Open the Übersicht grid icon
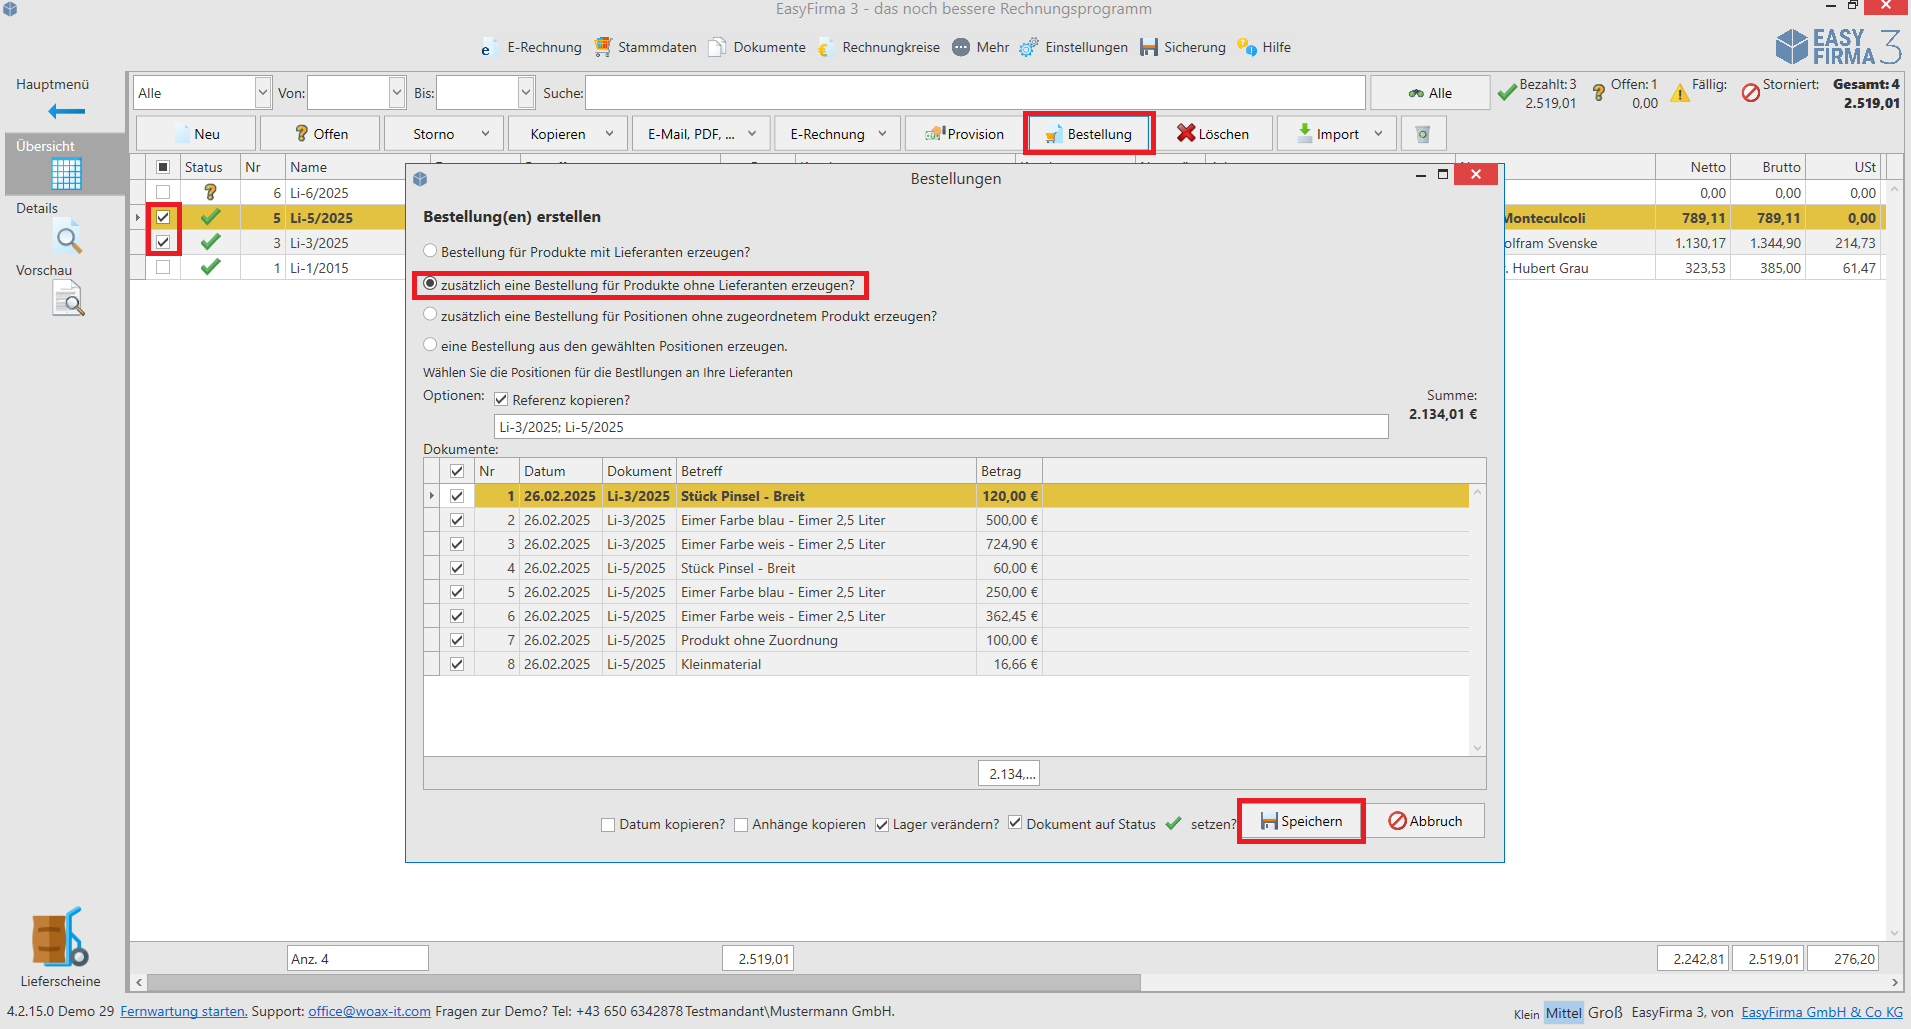The height and width of the screenshot is (1029, 1911). pyautogui.click(x=66, y=174)
